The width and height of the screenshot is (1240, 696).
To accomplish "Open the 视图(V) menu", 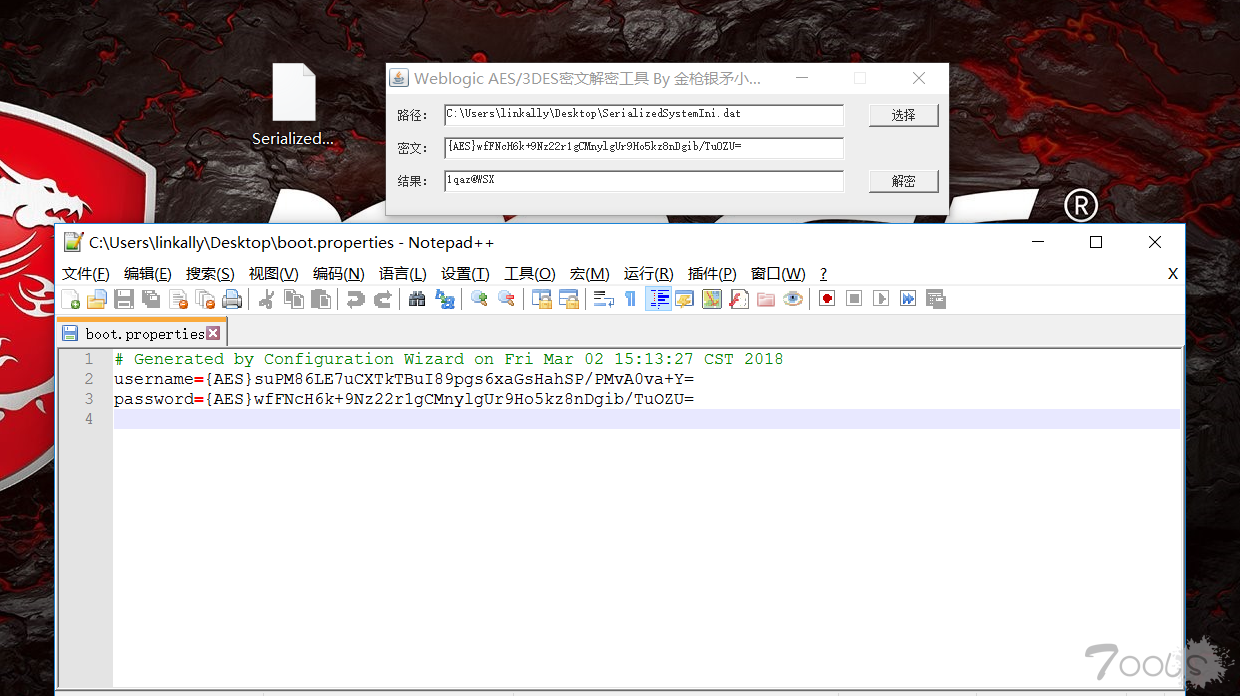I will pos(274,274).
